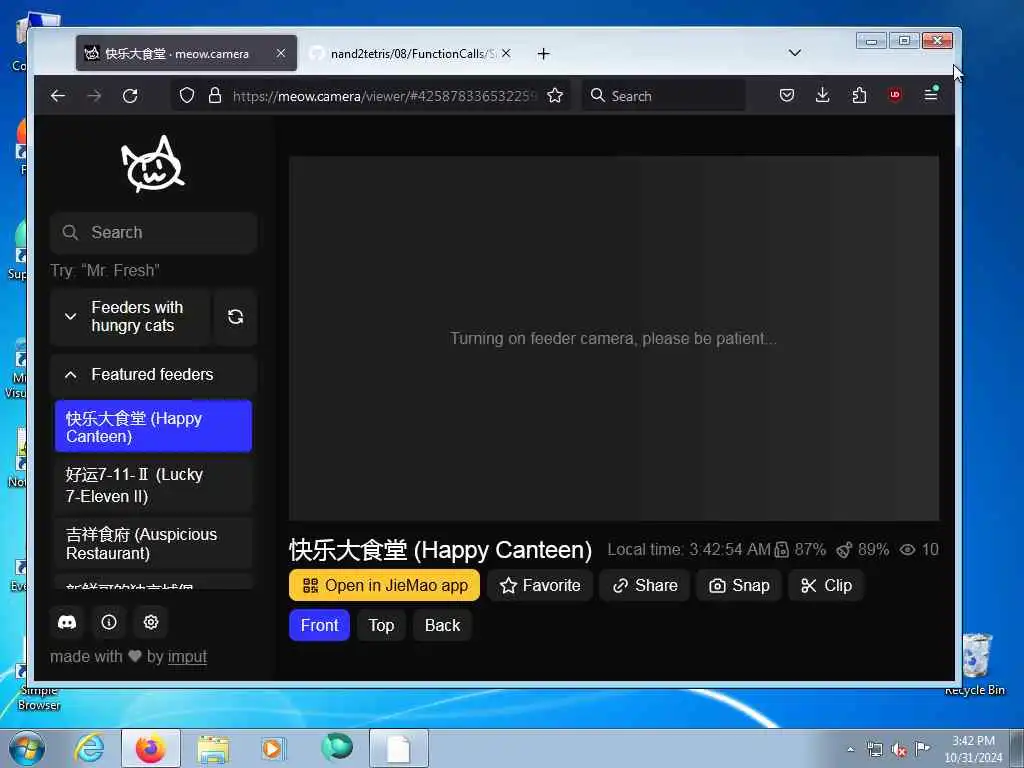The height and width of the screenshot is (768, 1024).
Task: Clip the feeder video
Action: click(x=826, y=586)
